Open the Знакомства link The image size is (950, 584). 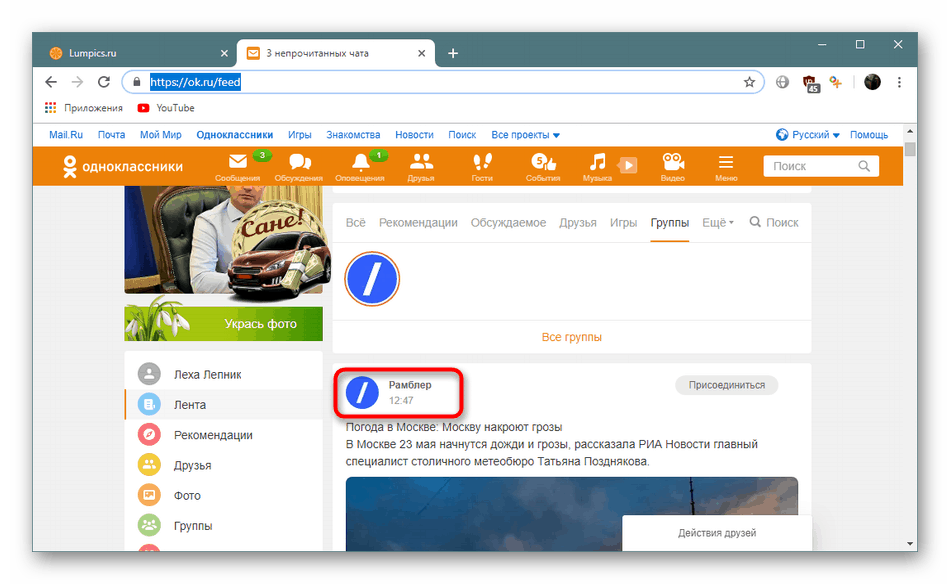coord(353,134)
